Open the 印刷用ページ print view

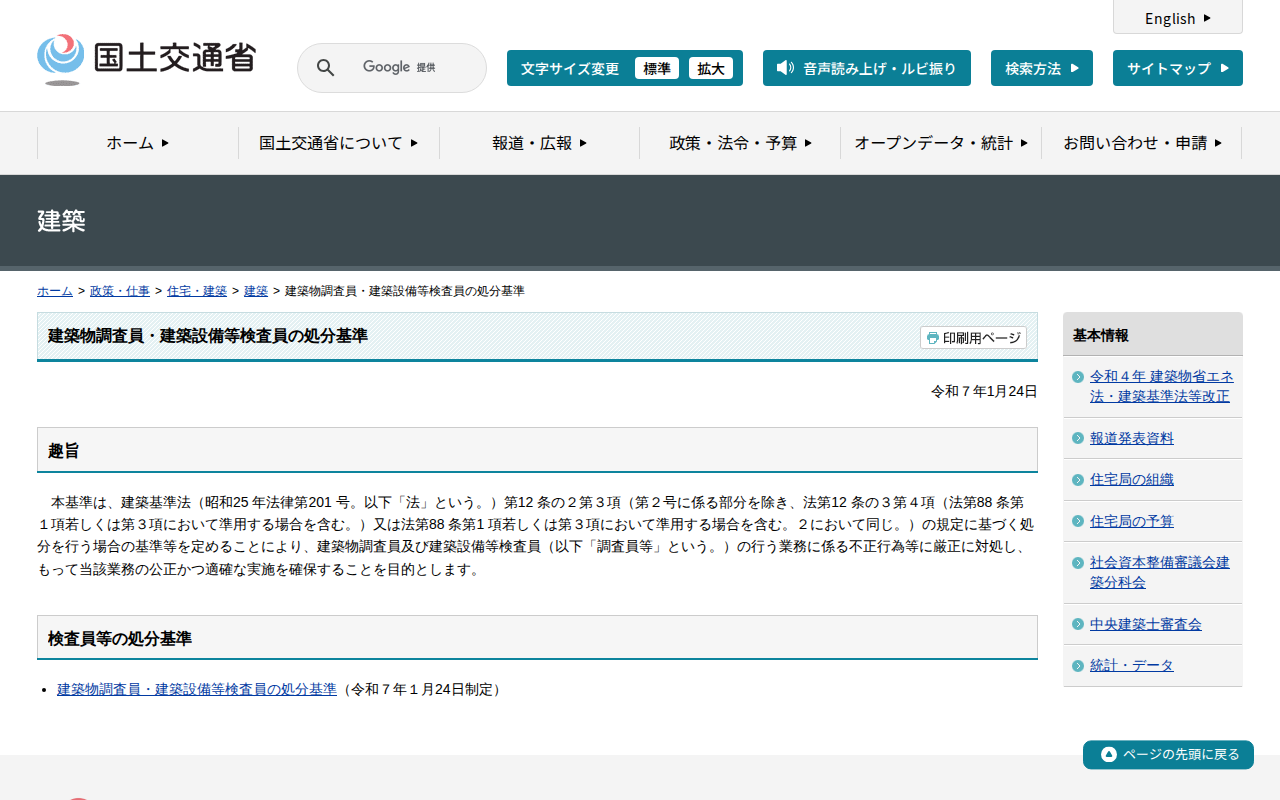974,338
